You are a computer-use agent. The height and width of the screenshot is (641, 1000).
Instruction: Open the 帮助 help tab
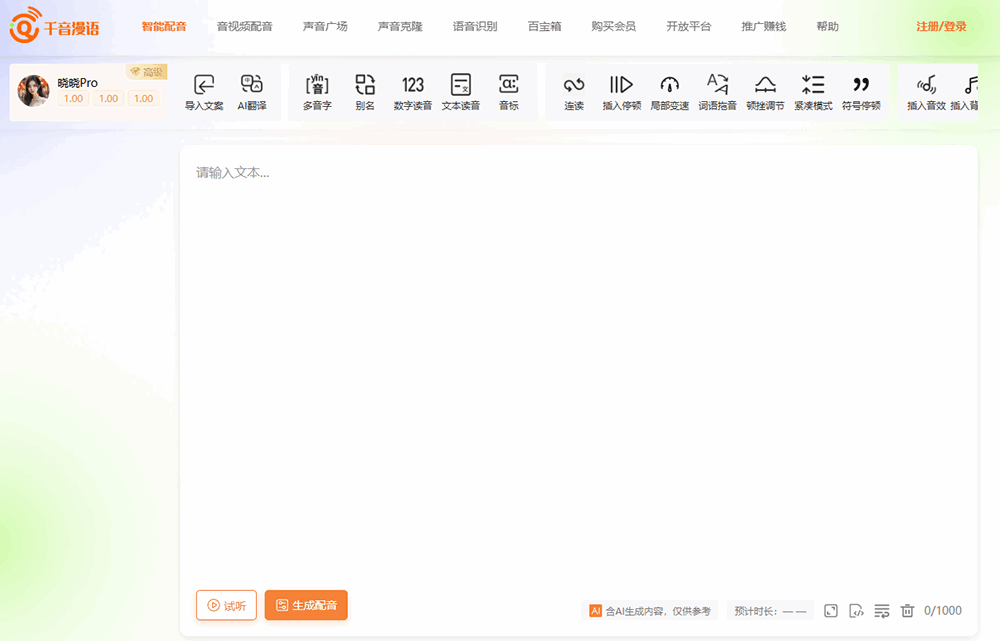[x=827, y=26]
